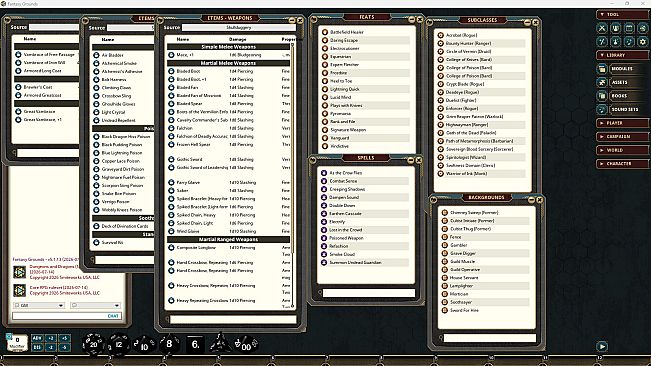This screenshot has width=651, height=366.
Task: Expand the Character sidebar section
Action: (x=622, y=164)
